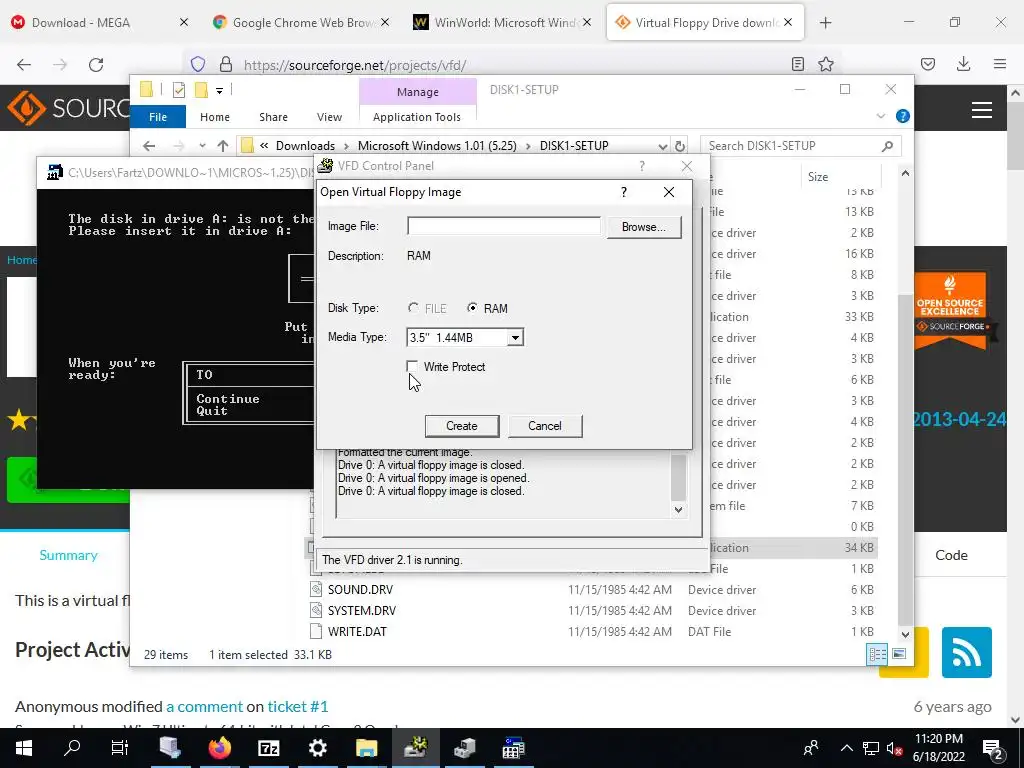Open the notification center icon
This screenshot has width=1024, height=768.
point(992,748)
